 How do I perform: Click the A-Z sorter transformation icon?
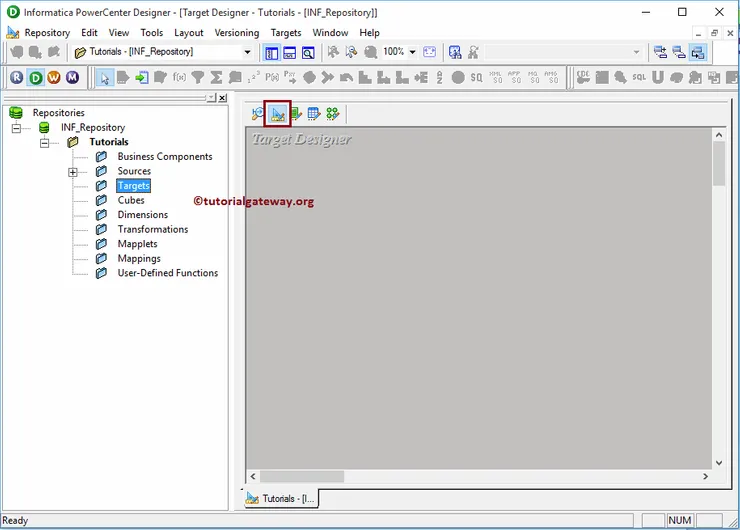click(439, 77)
